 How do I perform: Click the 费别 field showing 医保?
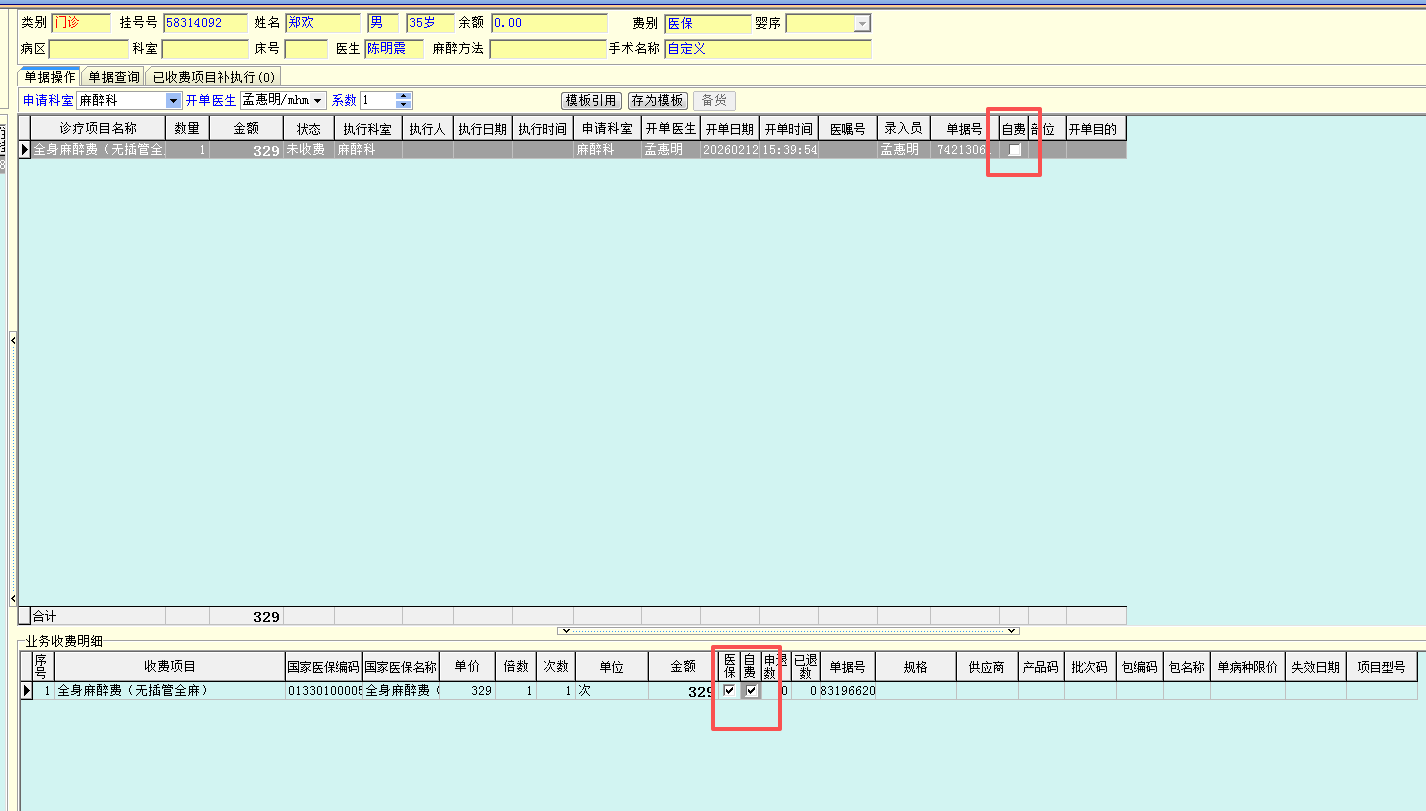708,23
